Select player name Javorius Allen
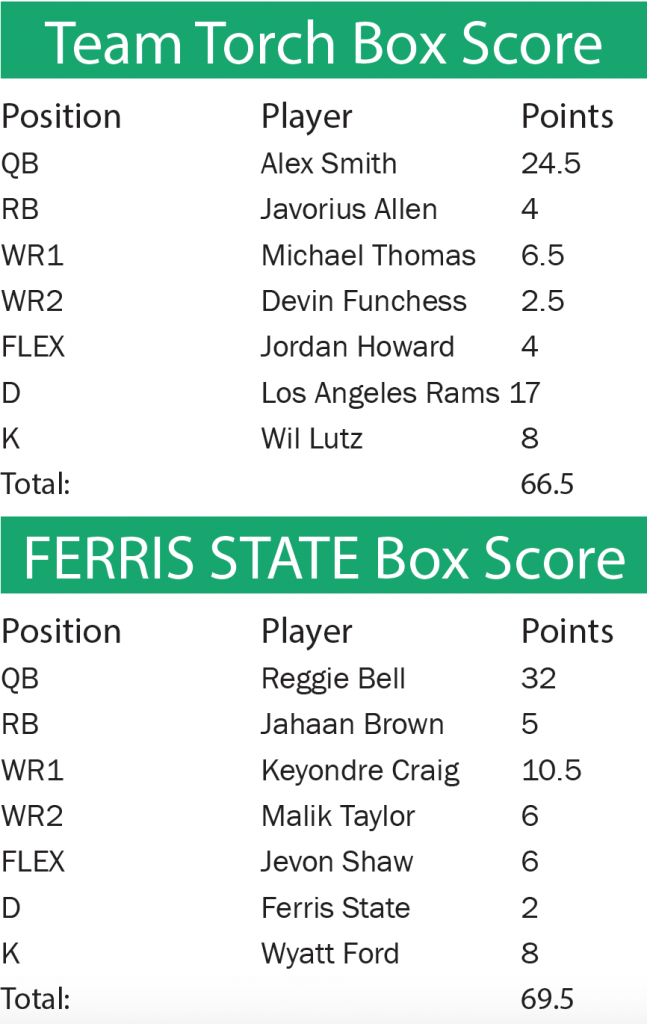The width and height of the screenshot is (647, 1024). 349,210
